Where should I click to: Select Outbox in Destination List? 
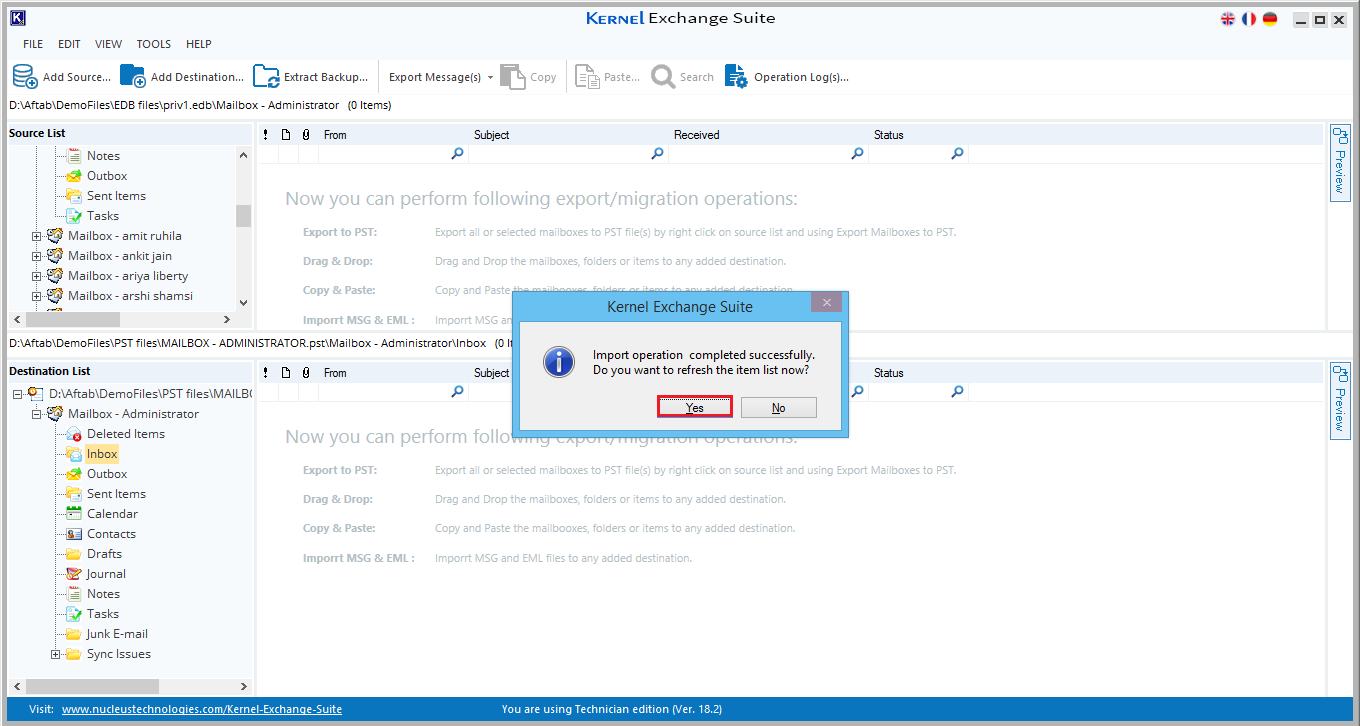tap(107, 474)
